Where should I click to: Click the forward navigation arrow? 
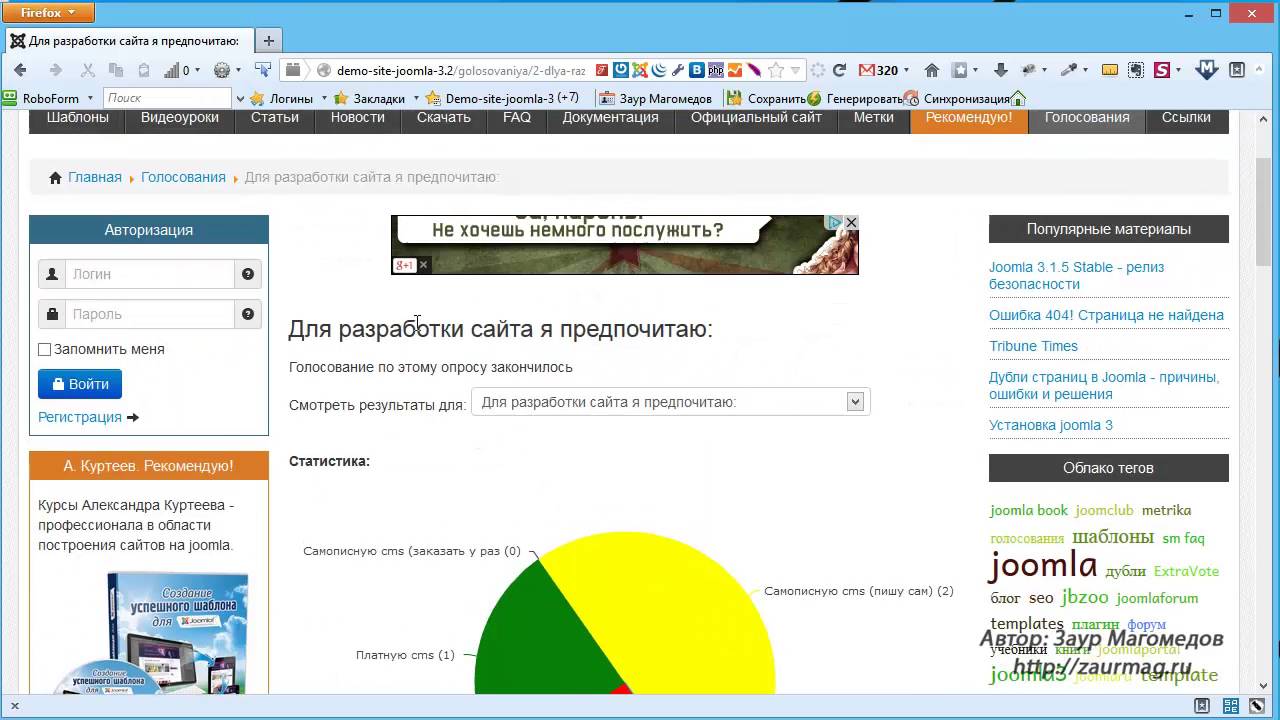[x=56, y=70]
